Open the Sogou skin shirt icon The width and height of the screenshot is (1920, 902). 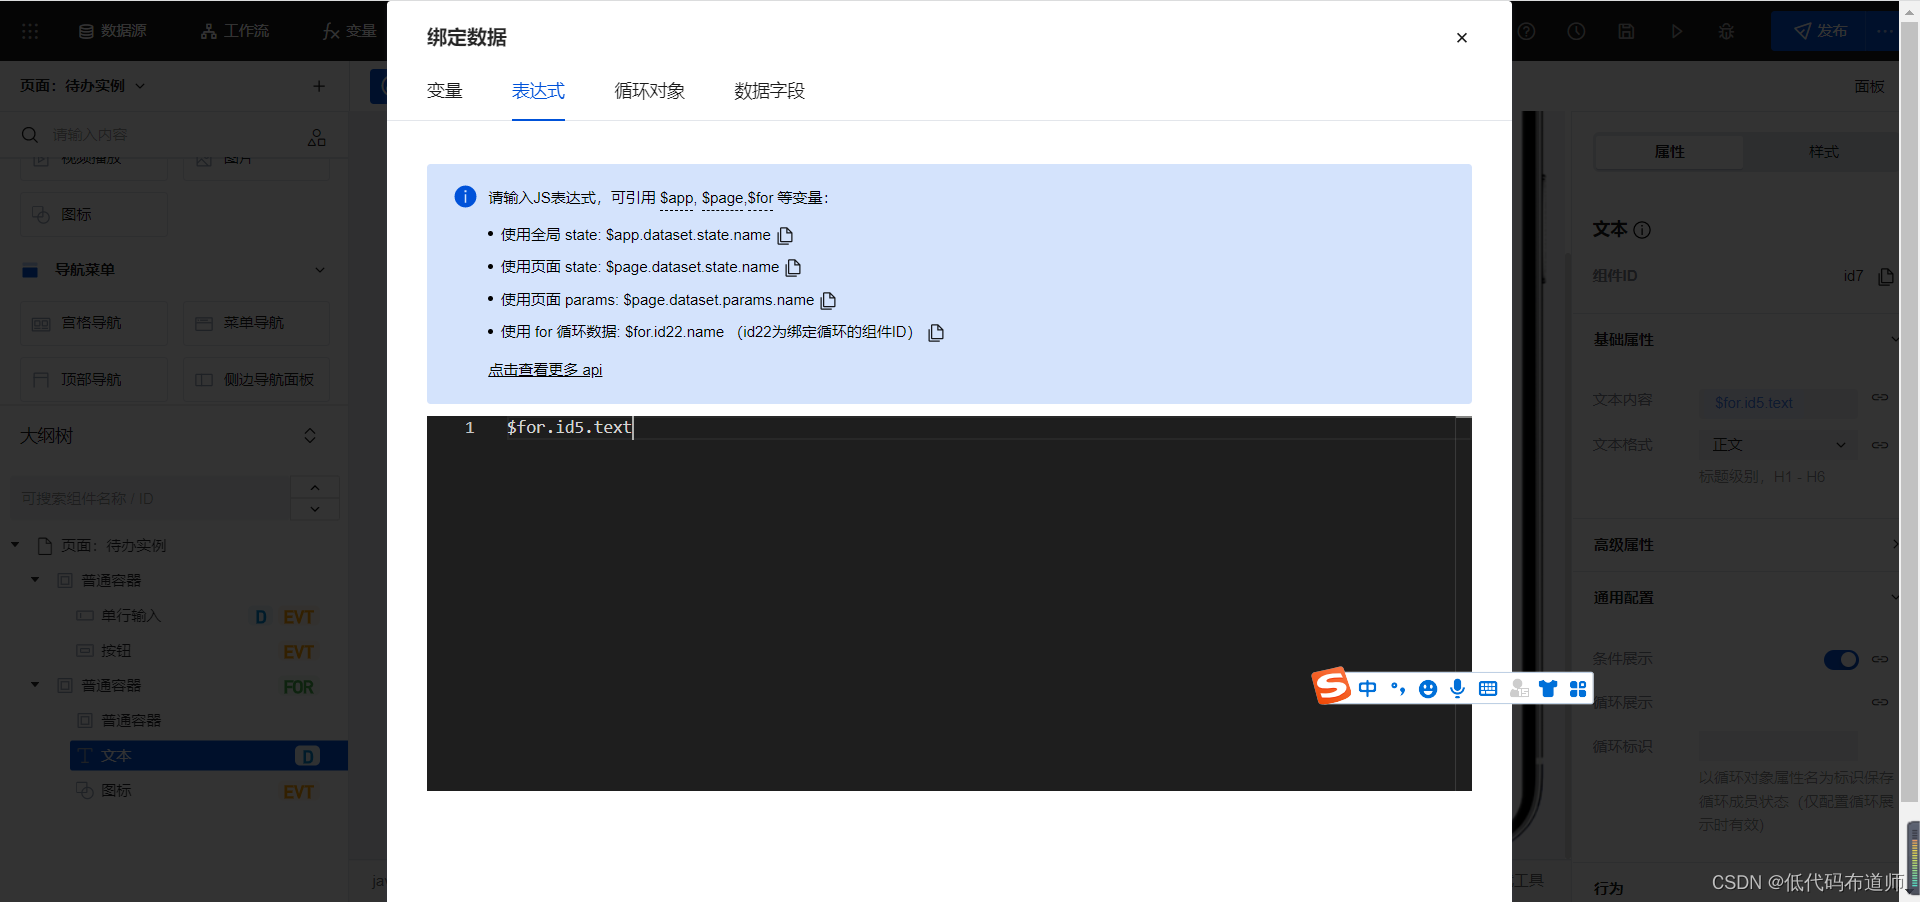pos(1548,688)
